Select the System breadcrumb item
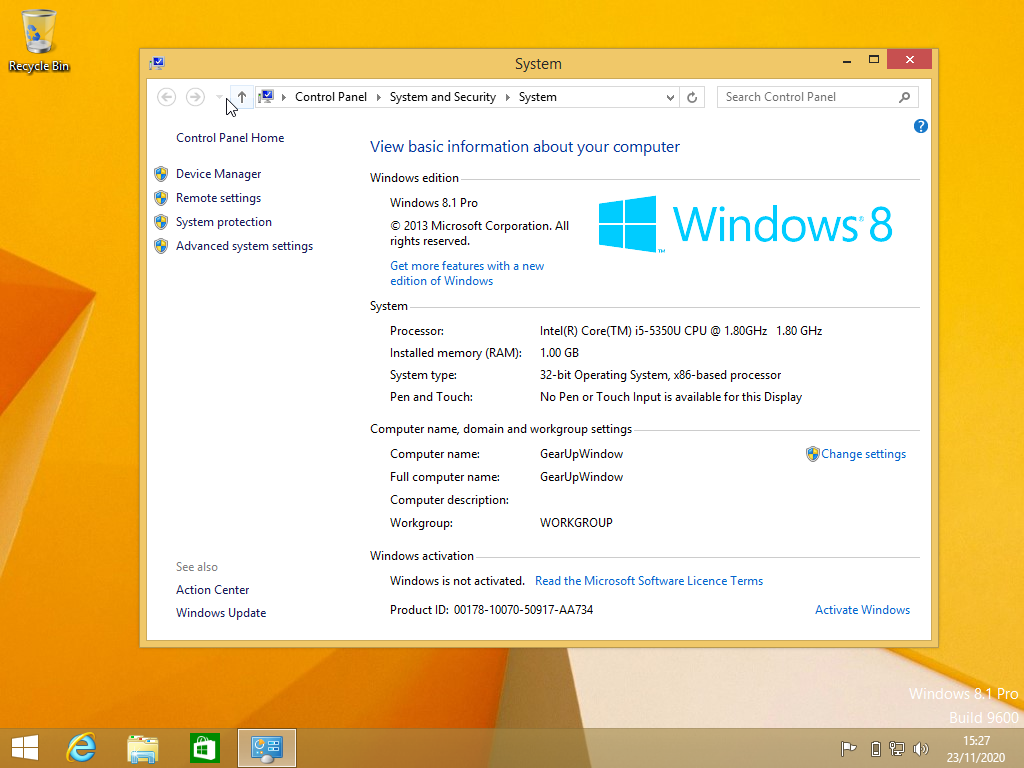This screenshot has height=768, width=1024. point(537,97)
